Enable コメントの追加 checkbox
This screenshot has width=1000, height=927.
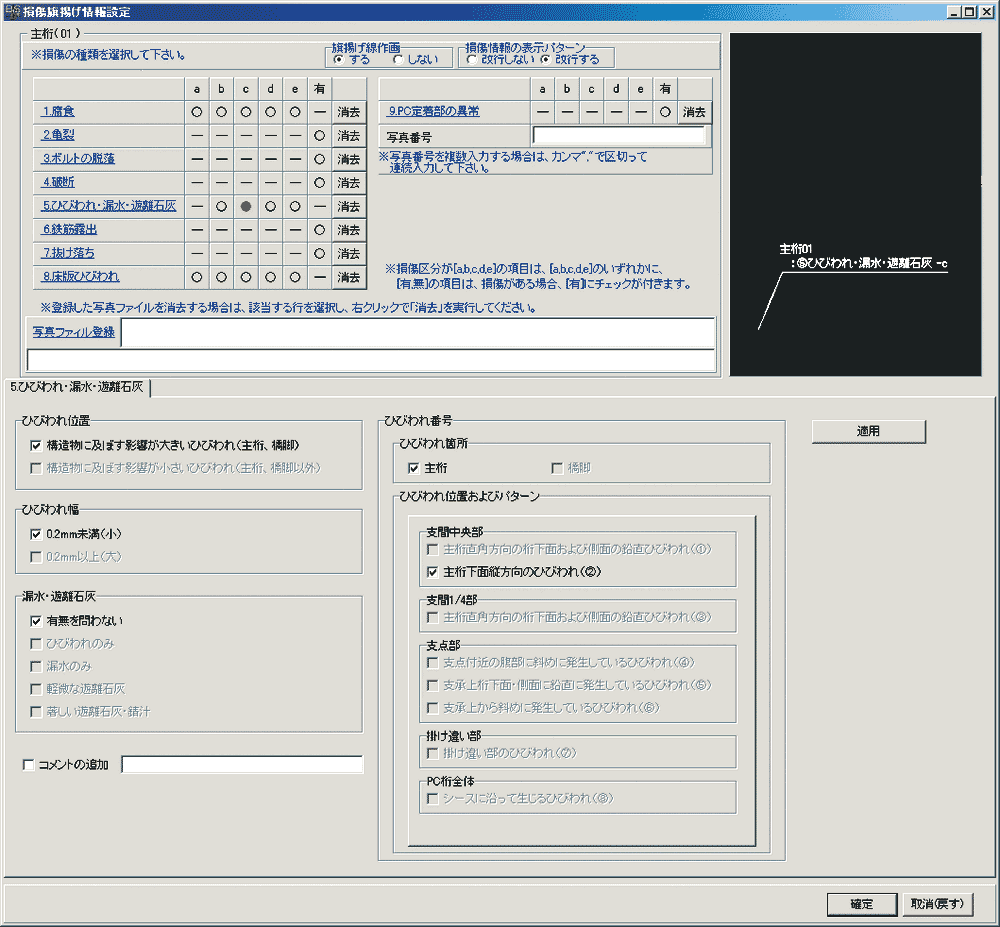pyautogui.click(x=28, y=764)
